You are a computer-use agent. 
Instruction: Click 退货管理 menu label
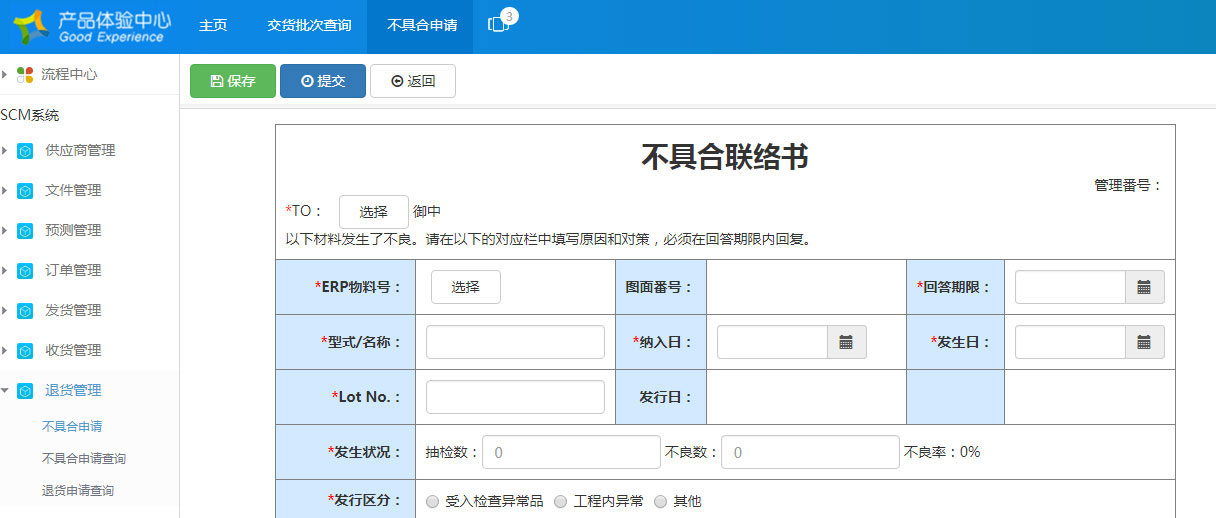coord(73,391)
